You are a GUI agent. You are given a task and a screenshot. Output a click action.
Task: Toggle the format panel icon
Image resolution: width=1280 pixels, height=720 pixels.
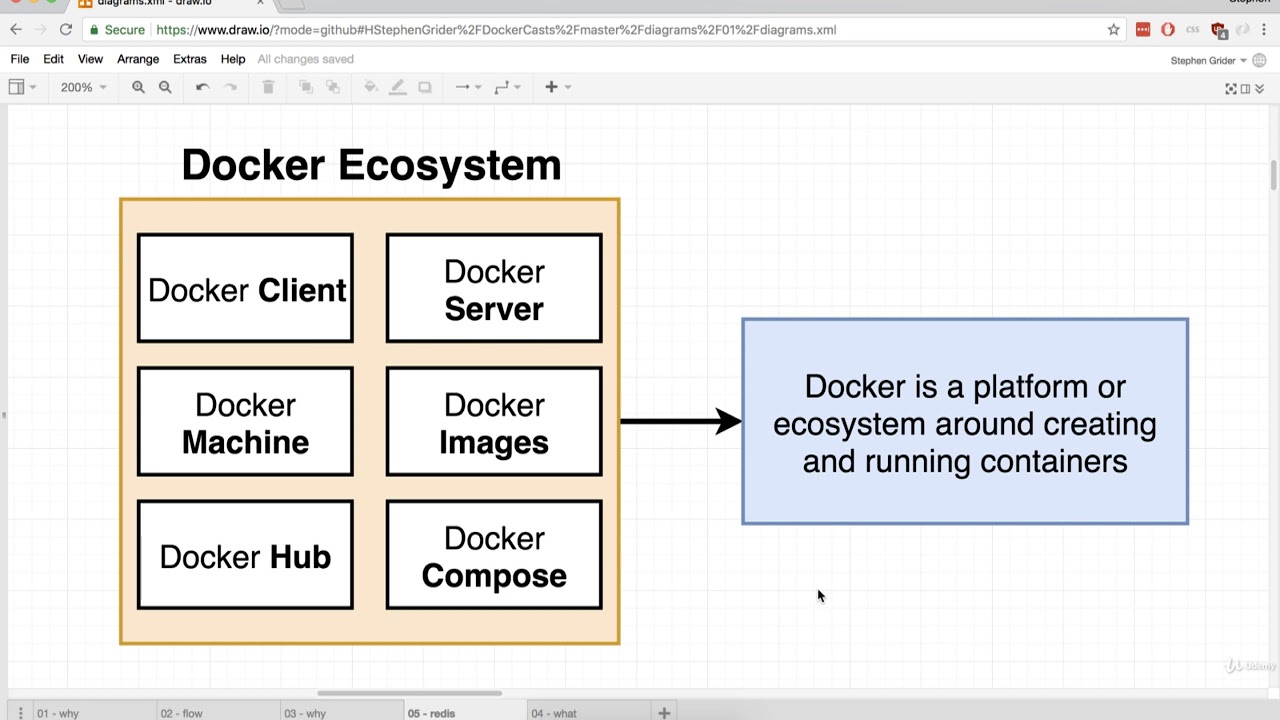pyautogui.click(x=1245, y=88)
